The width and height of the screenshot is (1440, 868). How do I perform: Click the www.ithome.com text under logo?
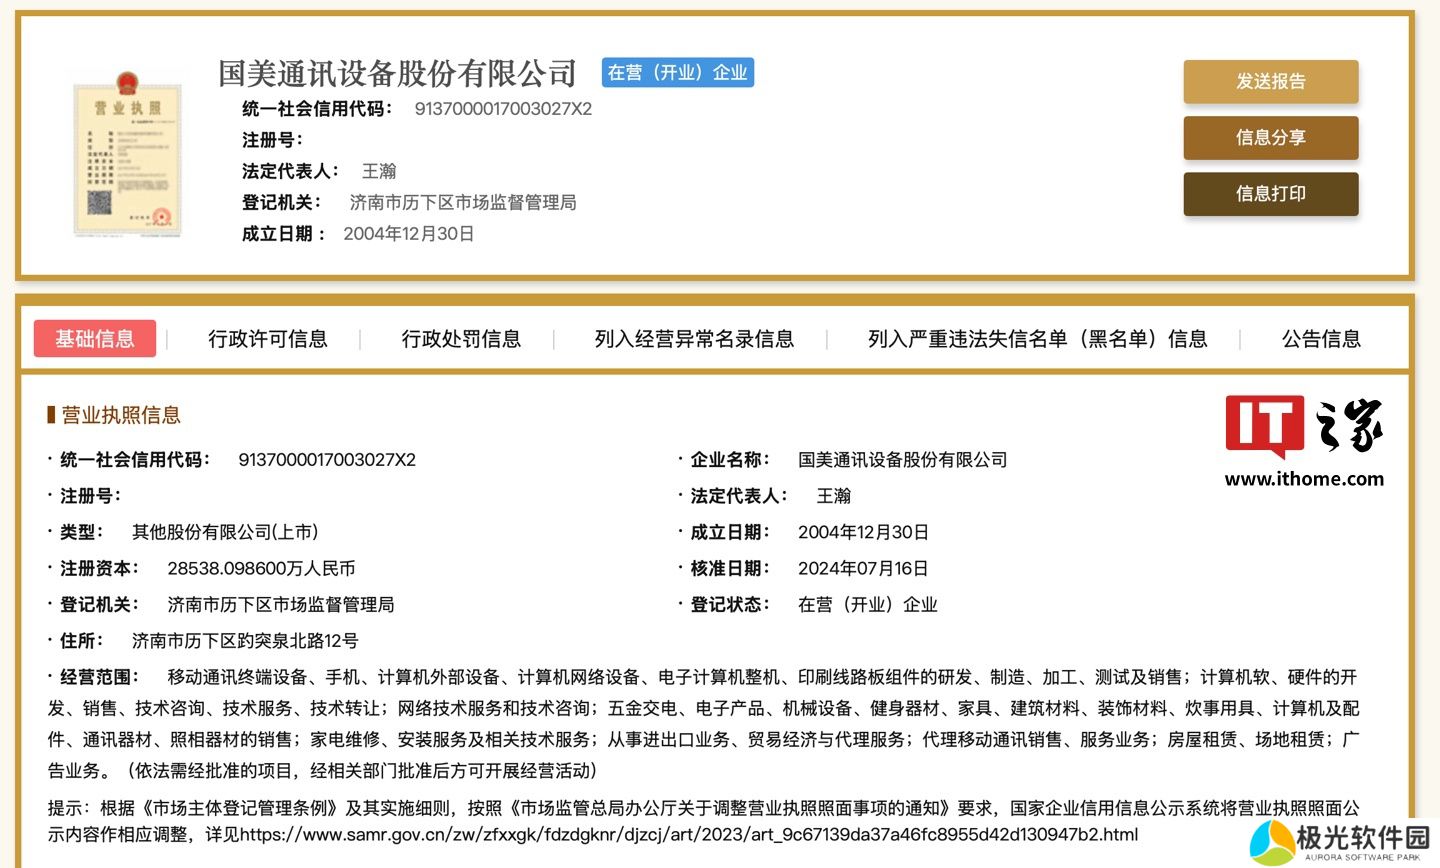[x=1304, y=479]
